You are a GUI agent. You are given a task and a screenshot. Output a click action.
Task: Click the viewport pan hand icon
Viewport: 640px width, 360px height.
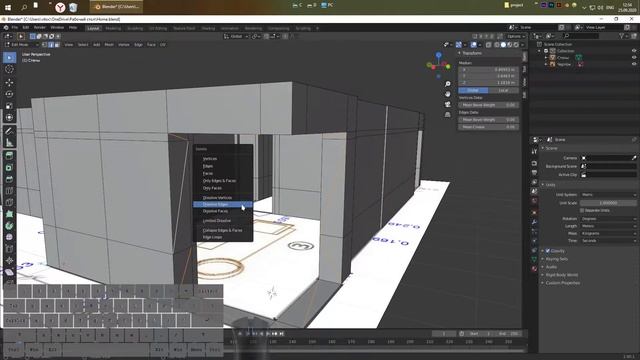[x=448, y=94]
